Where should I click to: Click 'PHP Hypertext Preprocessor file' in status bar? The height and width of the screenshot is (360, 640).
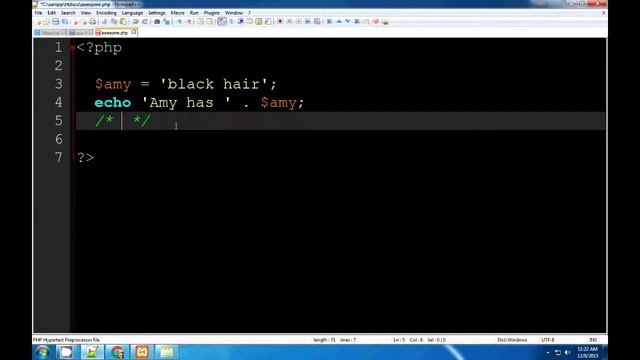(66, 340)
